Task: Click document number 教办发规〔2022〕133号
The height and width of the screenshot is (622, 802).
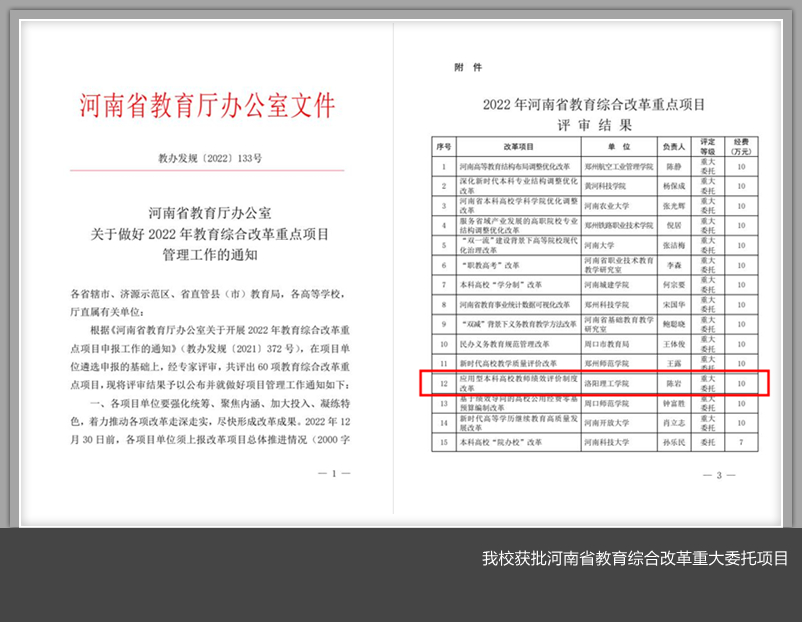Action: click(x=209, y=158)
